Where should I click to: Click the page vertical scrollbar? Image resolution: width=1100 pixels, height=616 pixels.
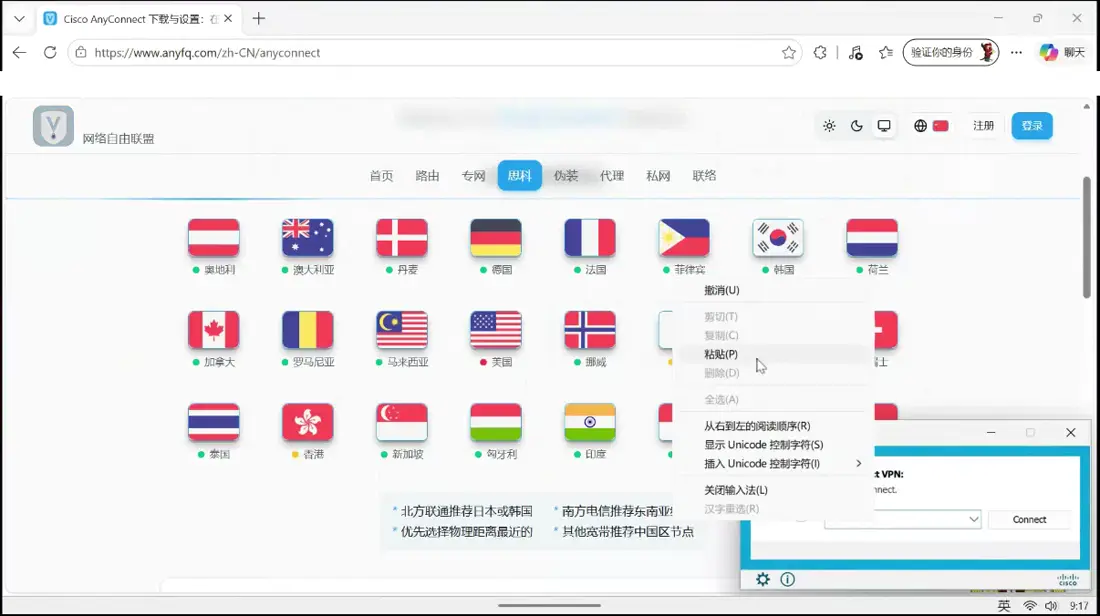(1087, 239)
